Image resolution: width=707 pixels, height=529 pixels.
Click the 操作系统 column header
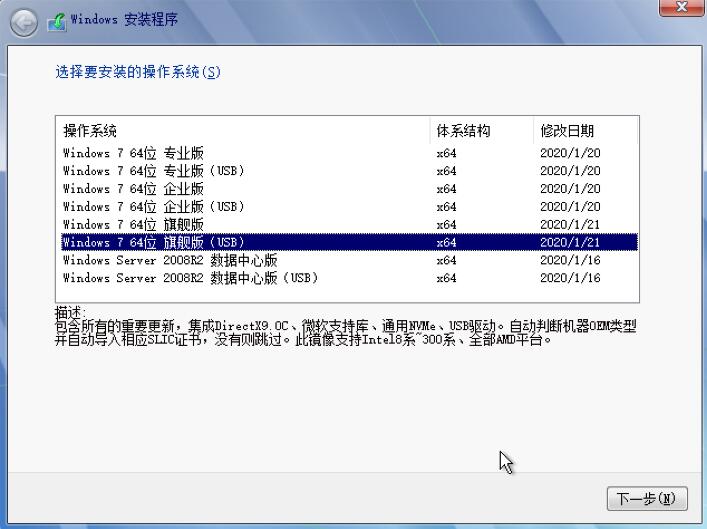pos(90,131)
